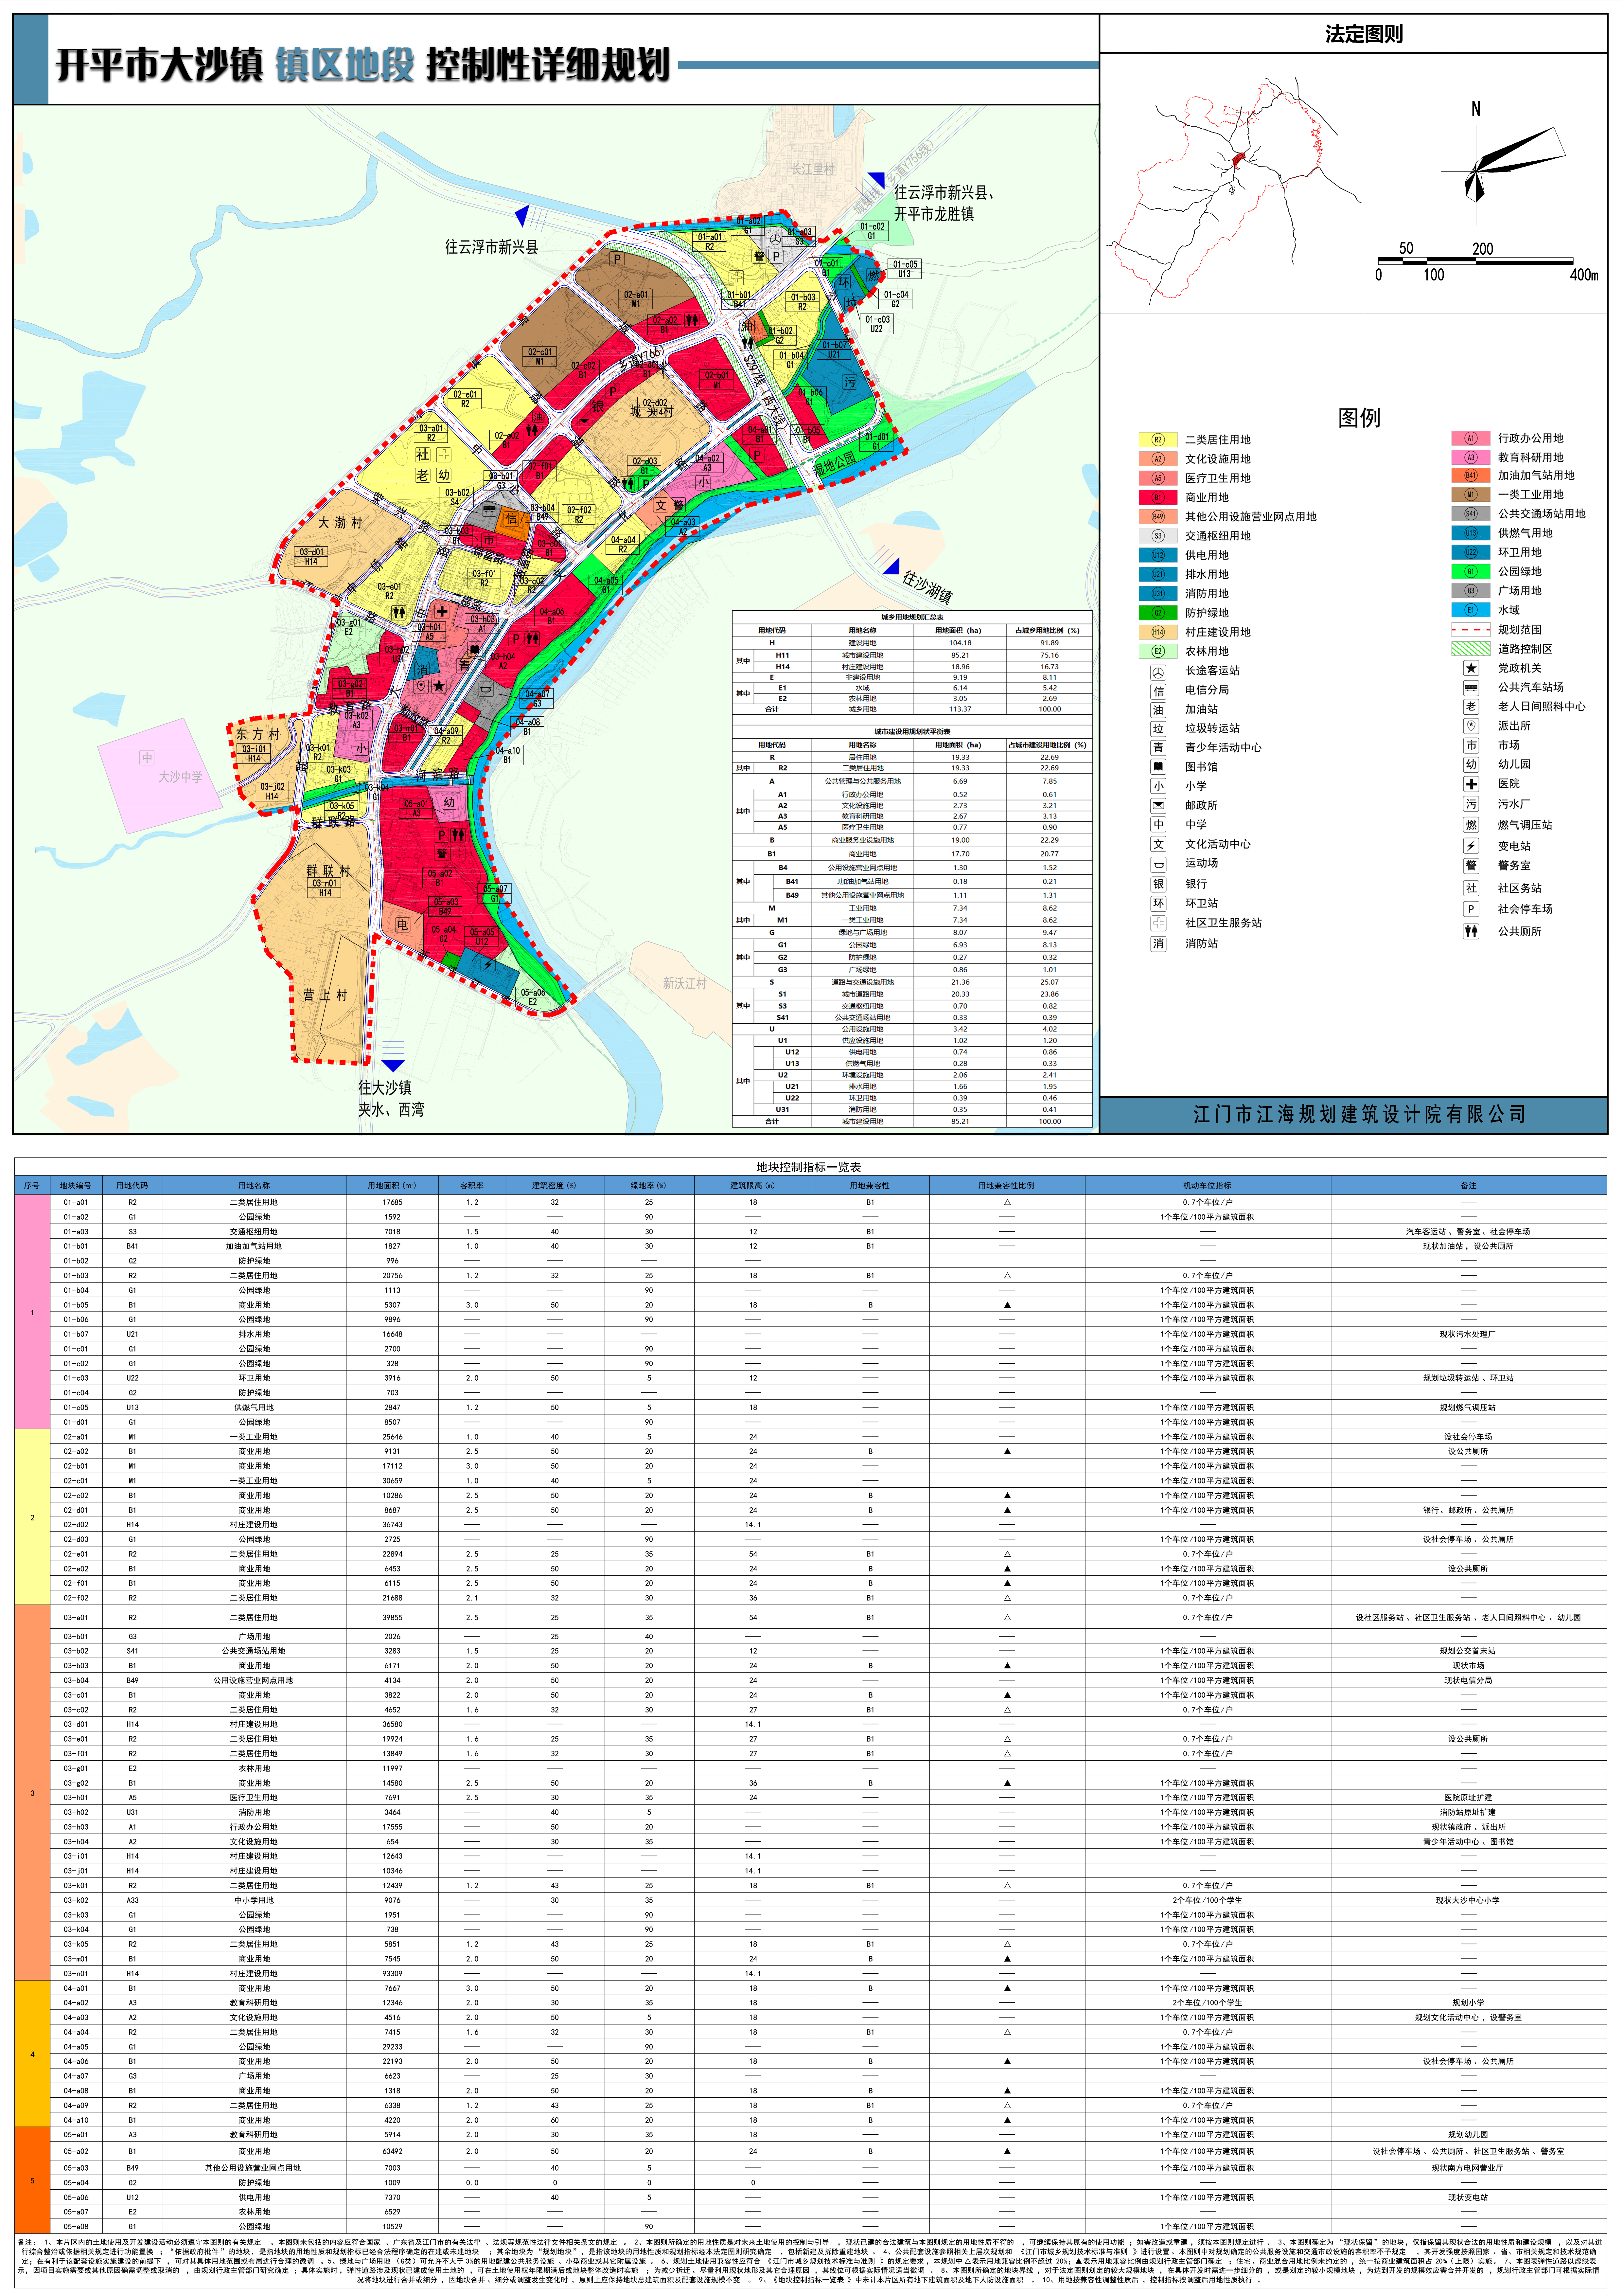Click the 小学 legend symbol

point(1158,786)
